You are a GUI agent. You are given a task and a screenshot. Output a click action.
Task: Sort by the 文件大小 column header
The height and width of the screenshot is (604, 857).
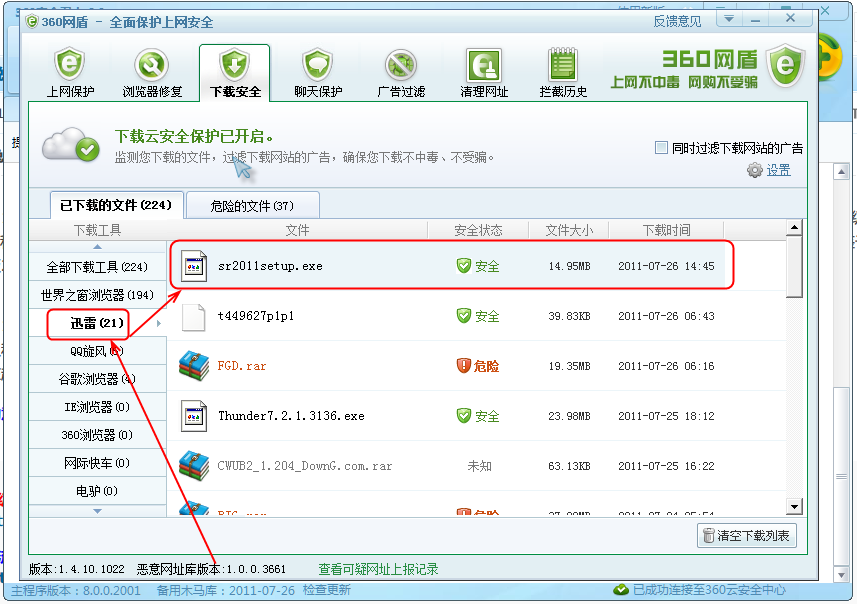point(569,230)
